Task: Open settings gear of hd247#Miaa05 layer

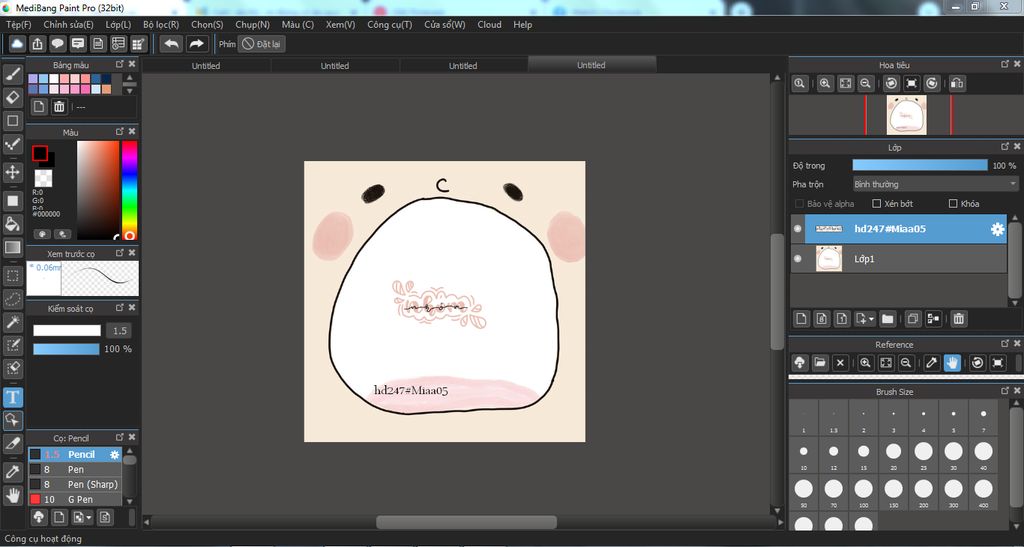Action: pyautogui.click(x=997, y=229)
